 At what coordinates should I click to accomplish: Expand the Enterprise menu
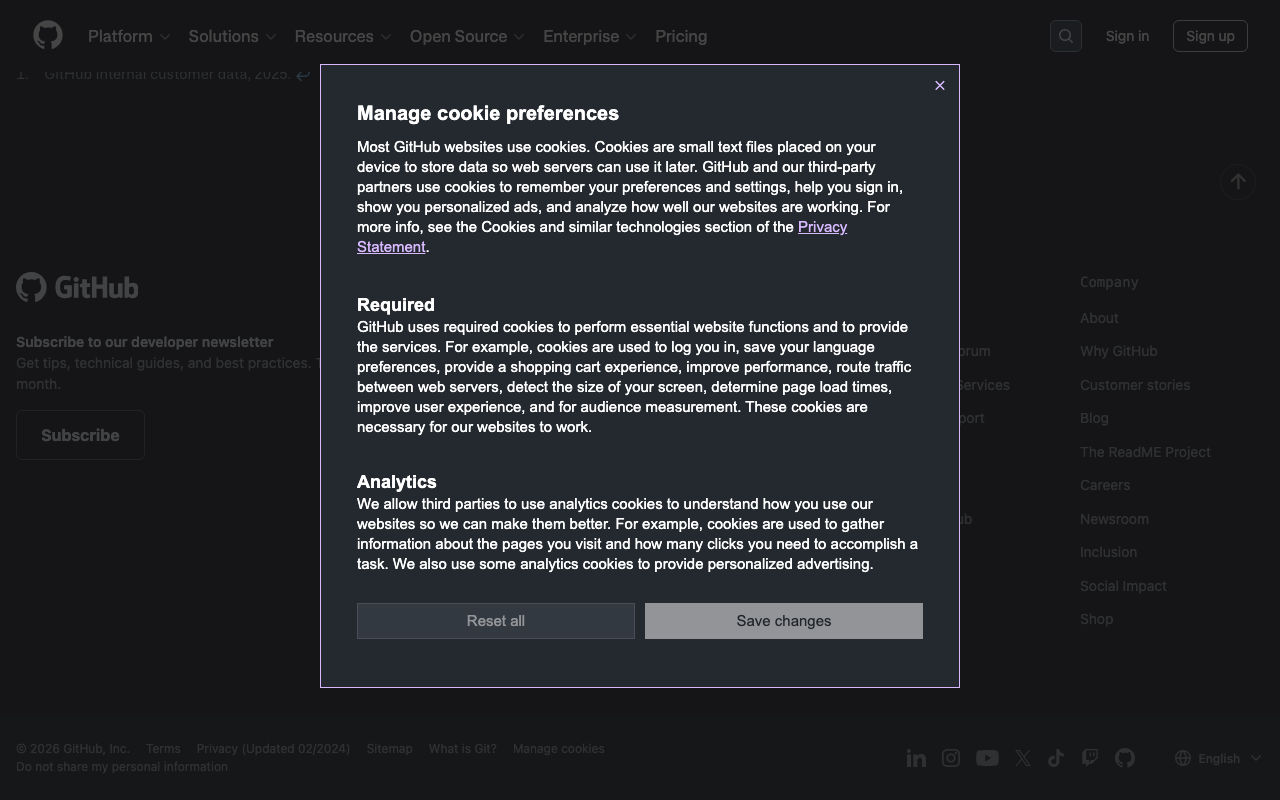click(590, 36)
